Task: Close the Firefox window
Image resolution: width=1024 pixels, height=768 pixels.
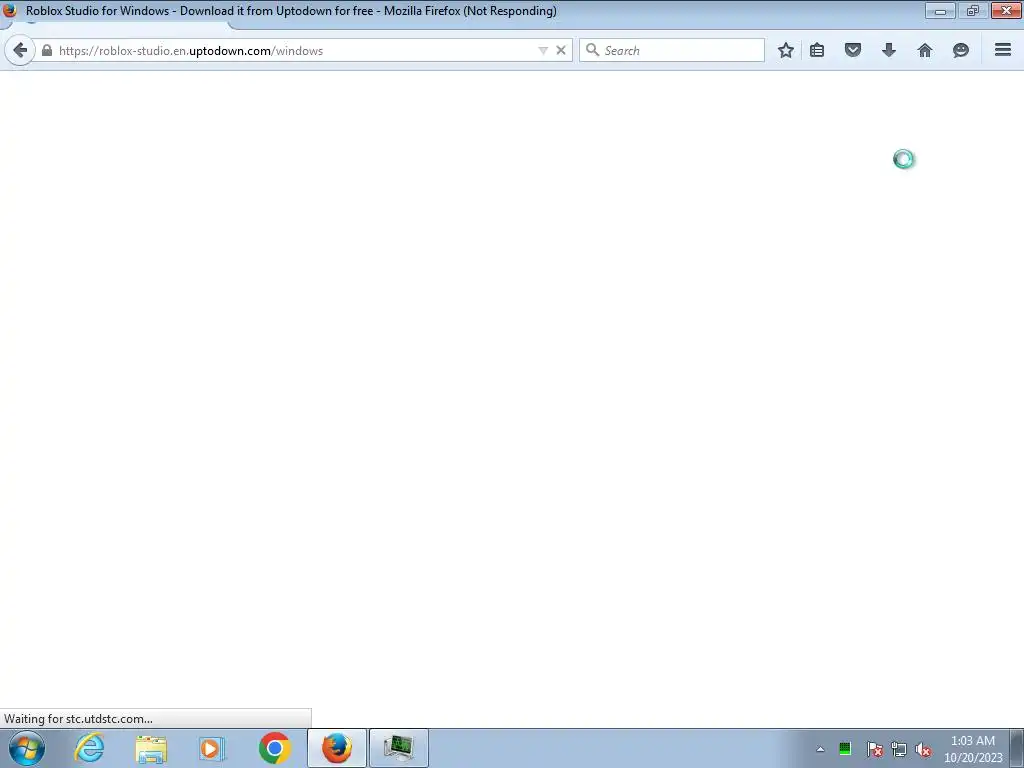Action: coord(1006,10)
